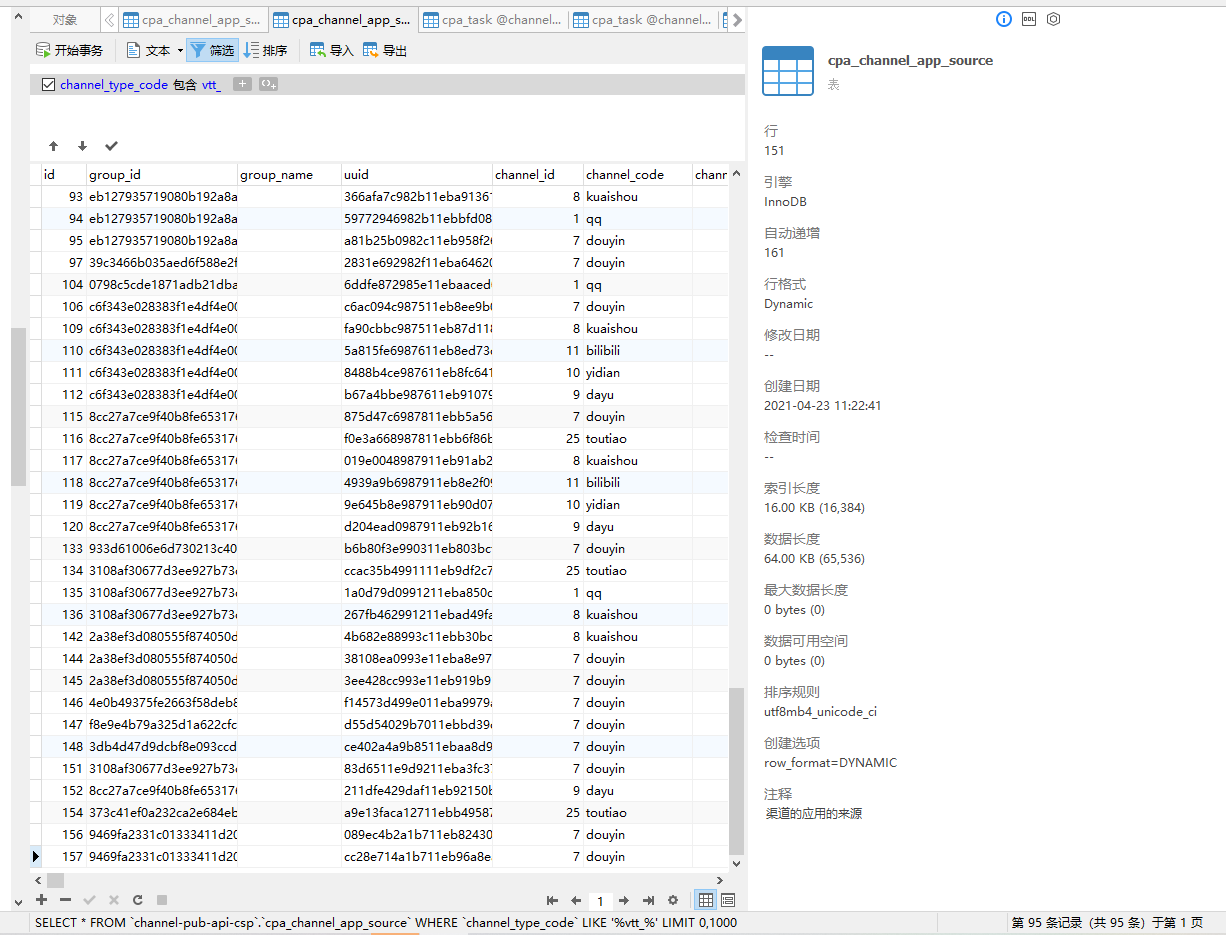Delete record with the minus icon
Screen dimensions: 1226x935
[x=65, y=900]
